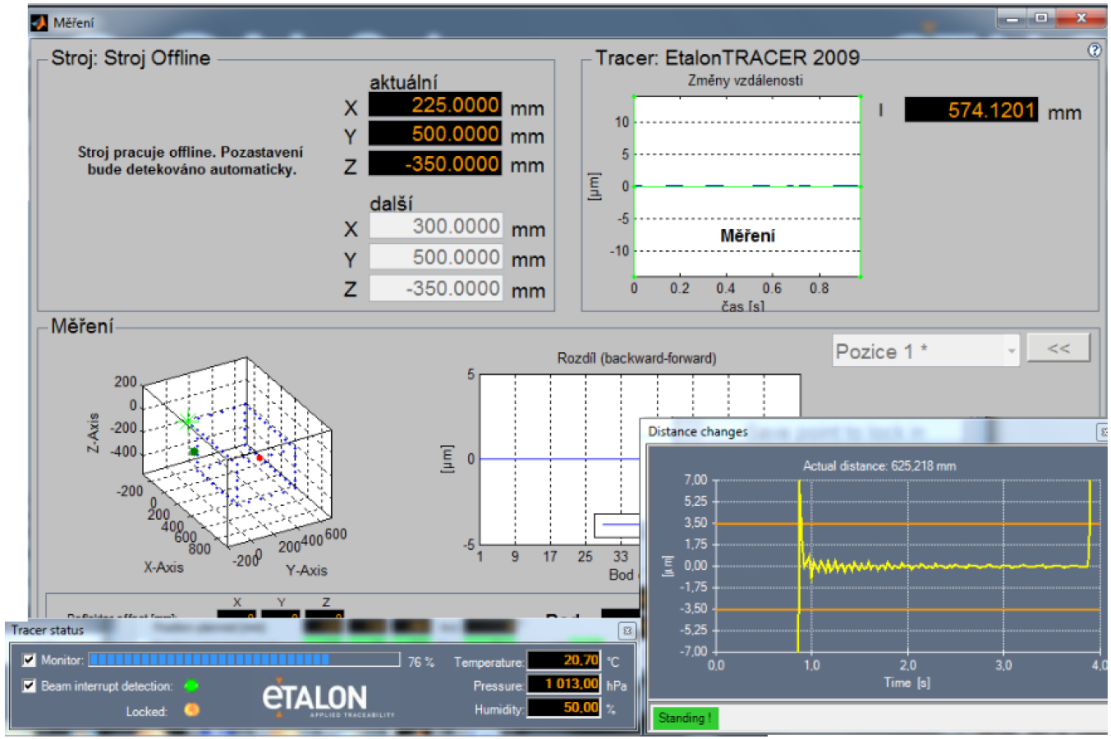Click the orange Locked status indicator

191,710
